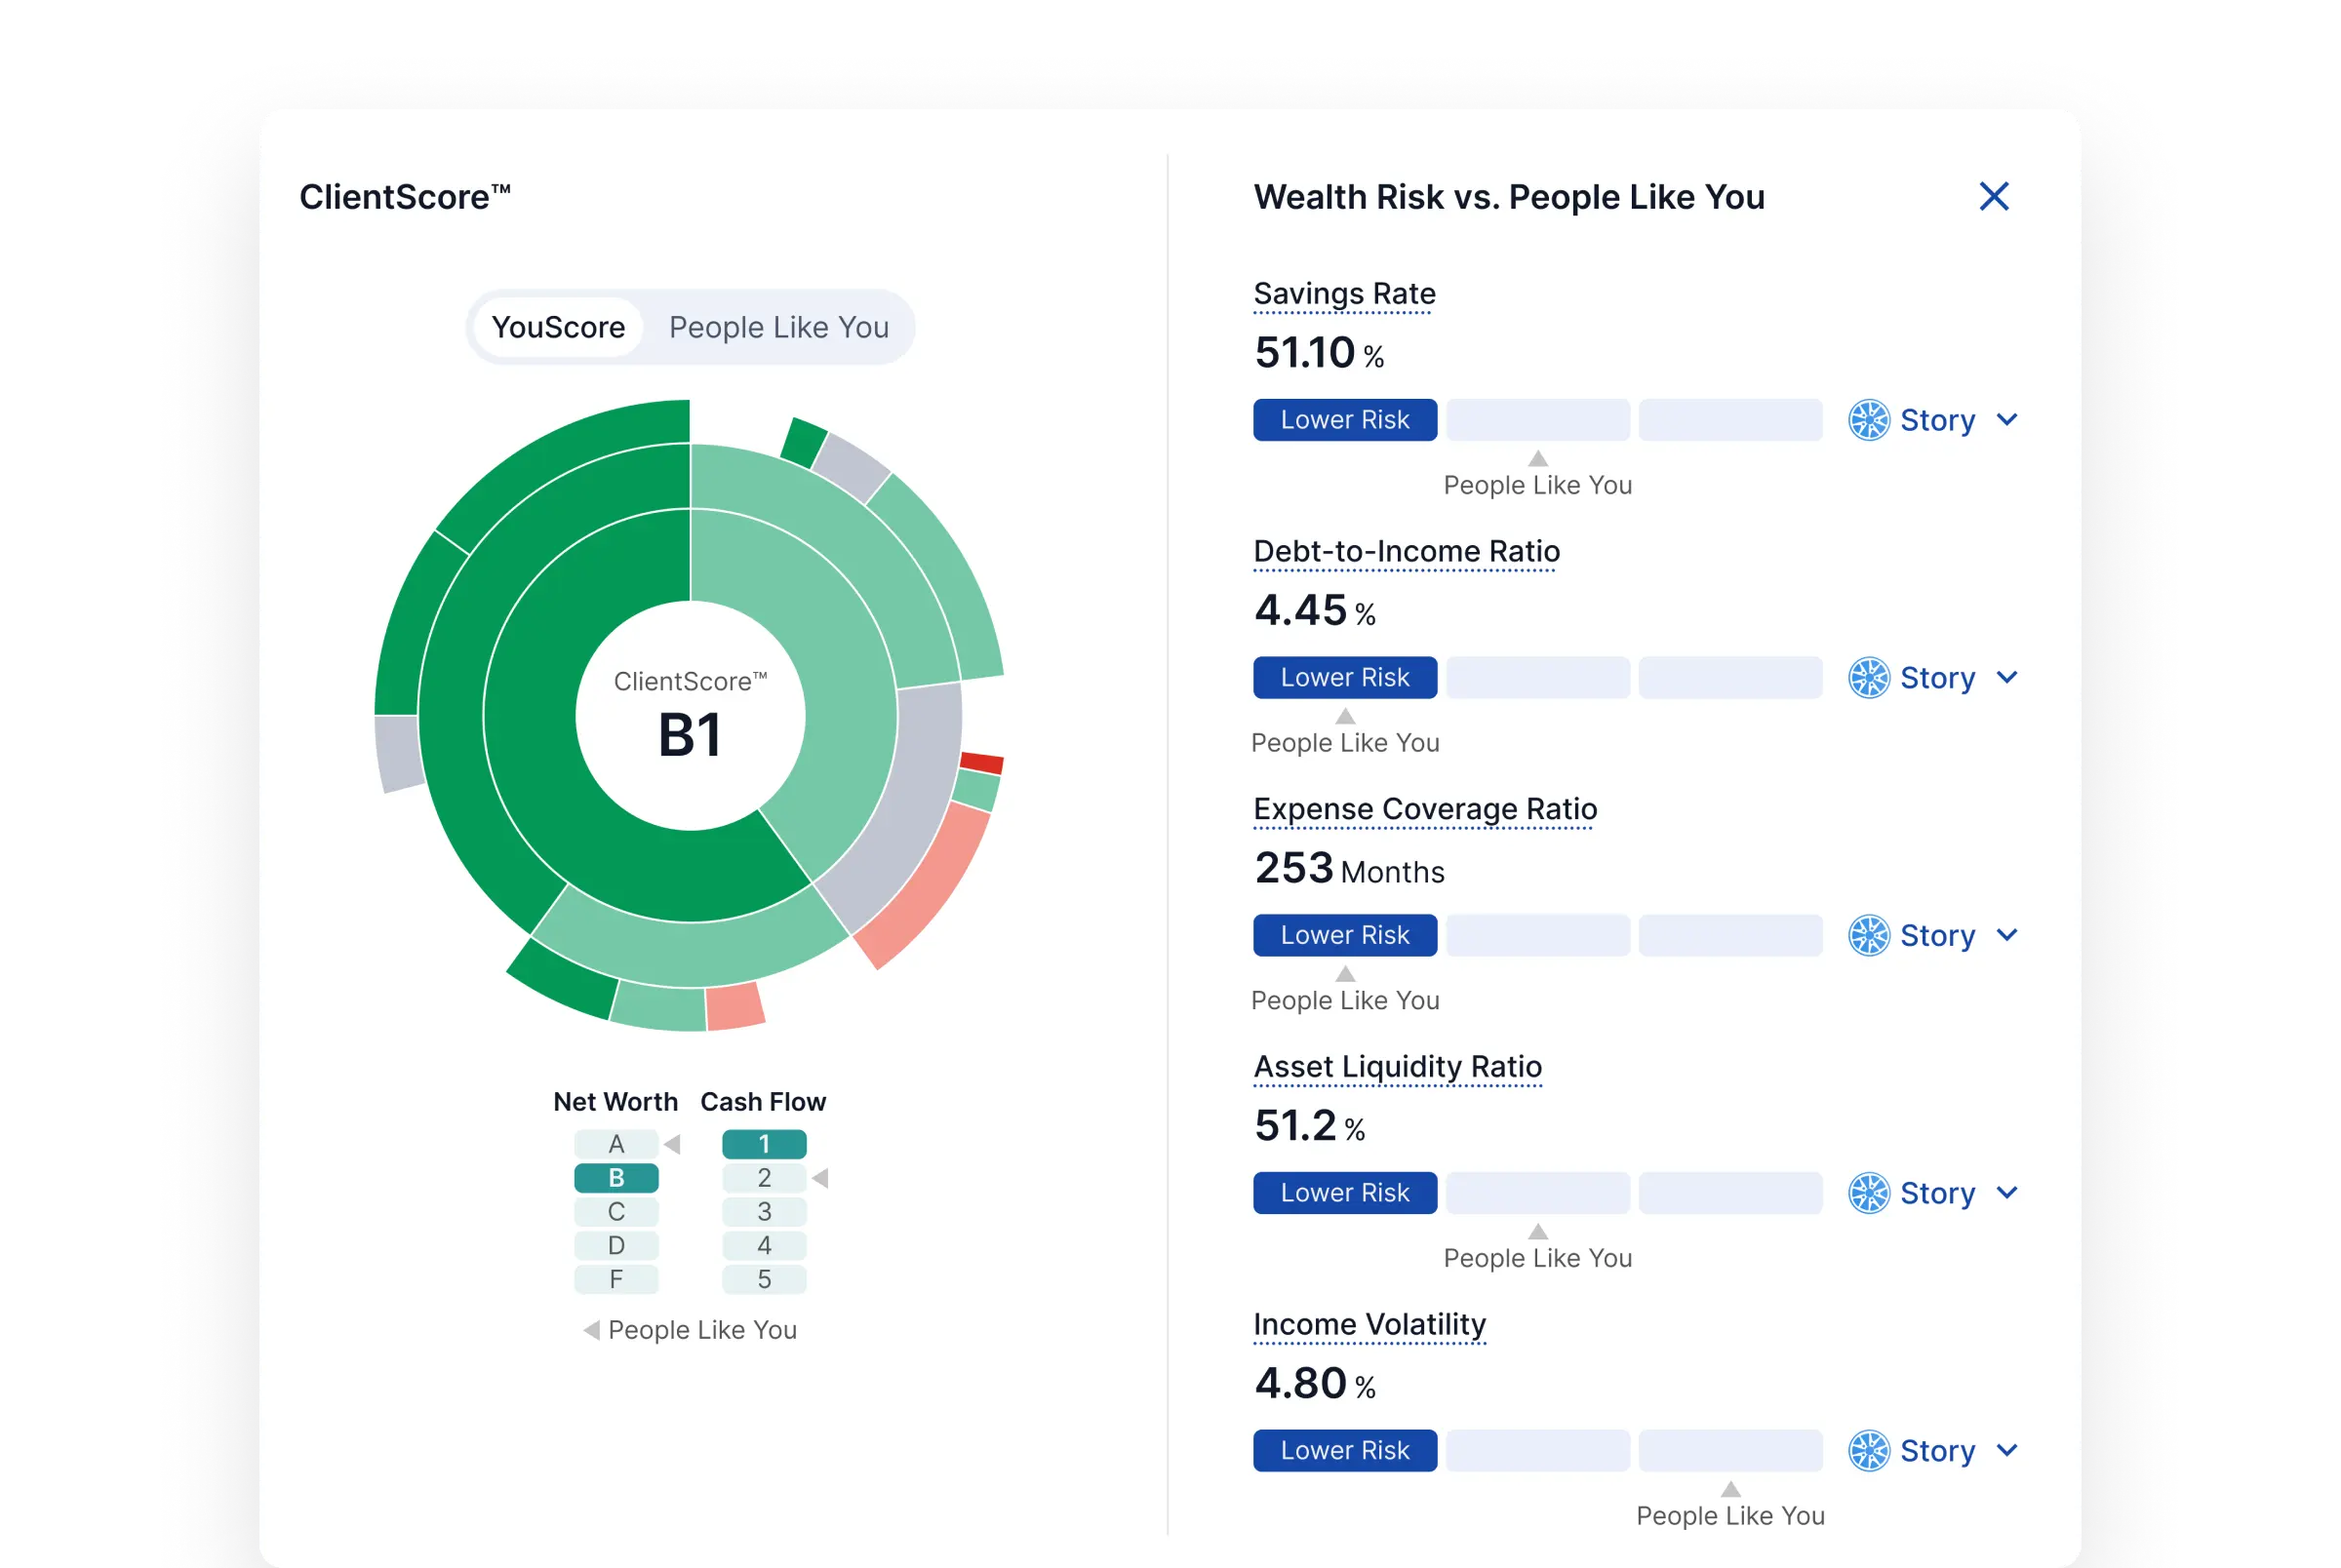
Task: Expand the Savings Rate Story chevron
Action: [2006, 420]
